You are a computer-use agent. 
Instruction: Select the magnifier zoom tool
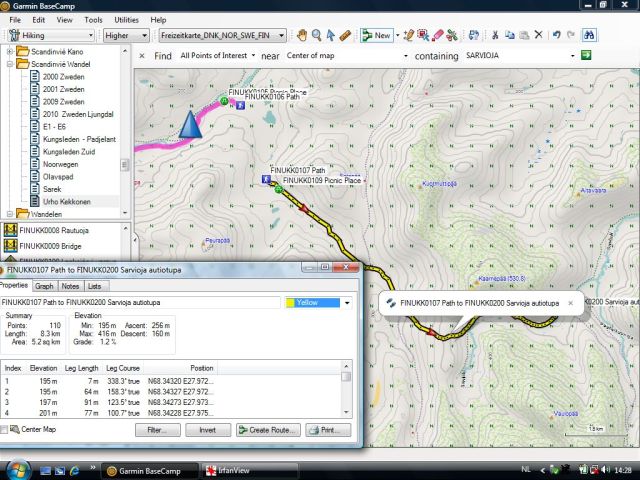pos(316,35)
